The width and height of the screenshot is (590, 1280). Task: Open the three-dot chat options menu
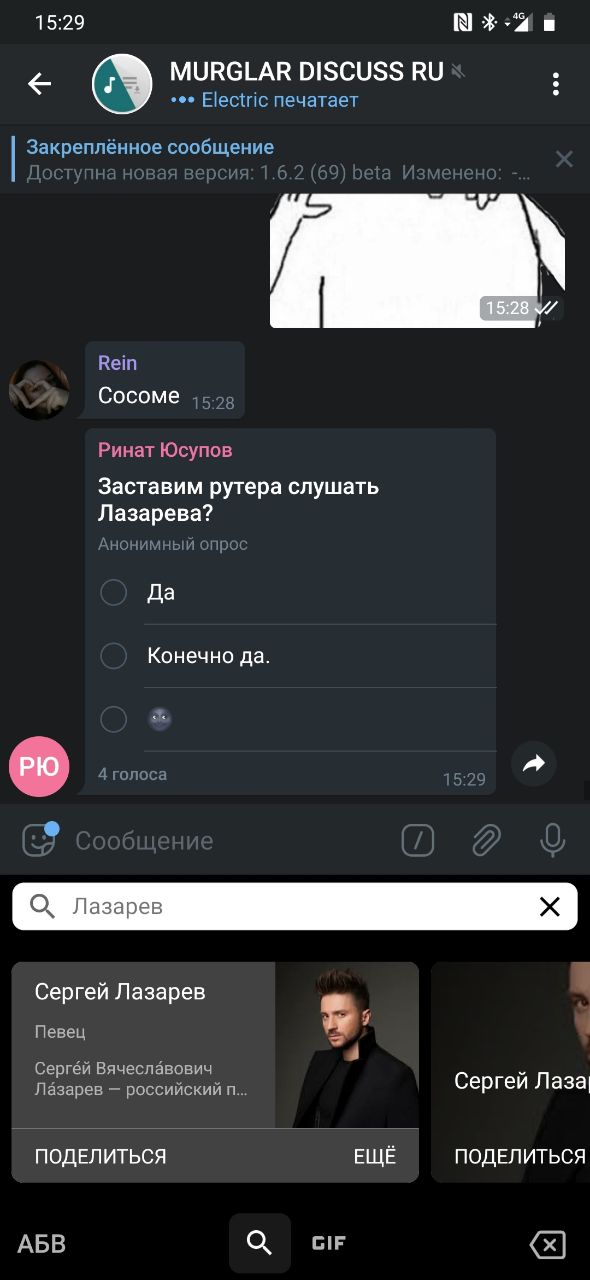pyautogui.click(x=556, y=84)
